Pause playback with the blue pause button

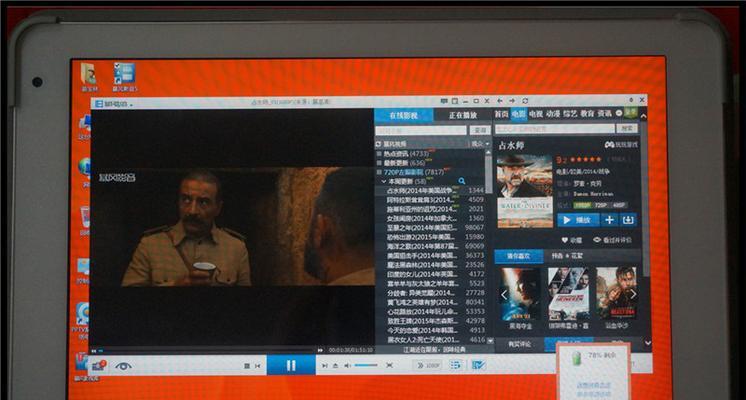tap(291, 365)
